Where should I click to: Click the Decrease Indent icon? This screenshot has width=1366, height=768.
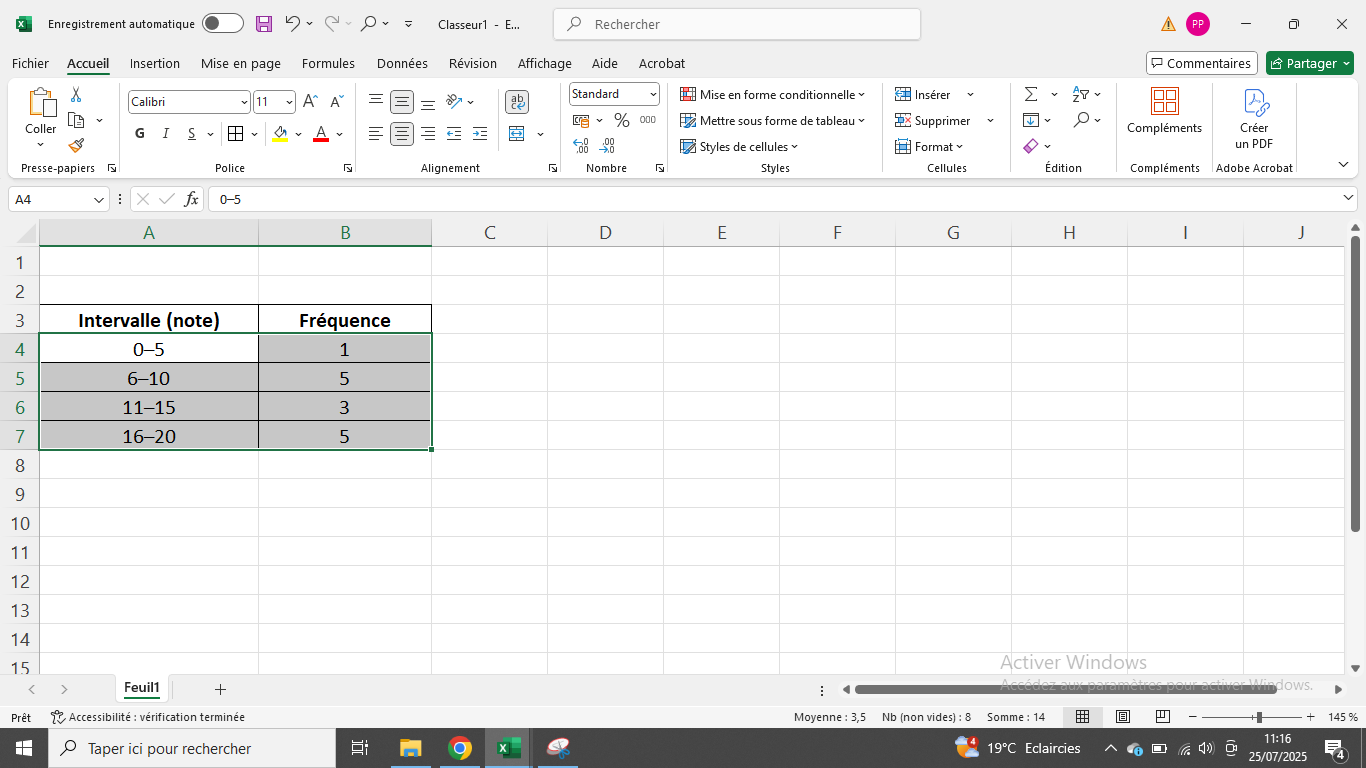[454, 134]
